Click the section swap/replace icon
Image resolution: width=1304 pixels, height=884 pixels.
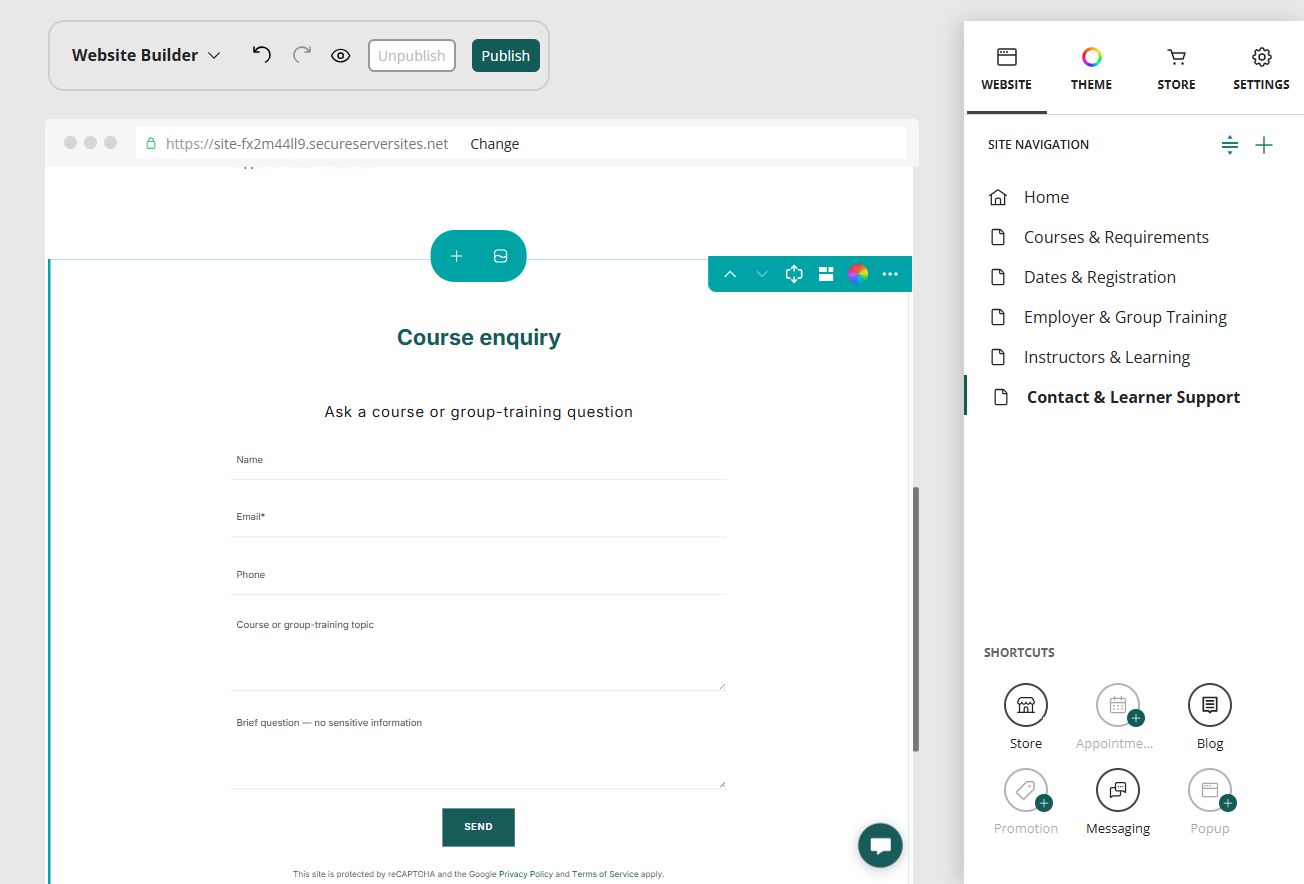[x=794, y=274]
